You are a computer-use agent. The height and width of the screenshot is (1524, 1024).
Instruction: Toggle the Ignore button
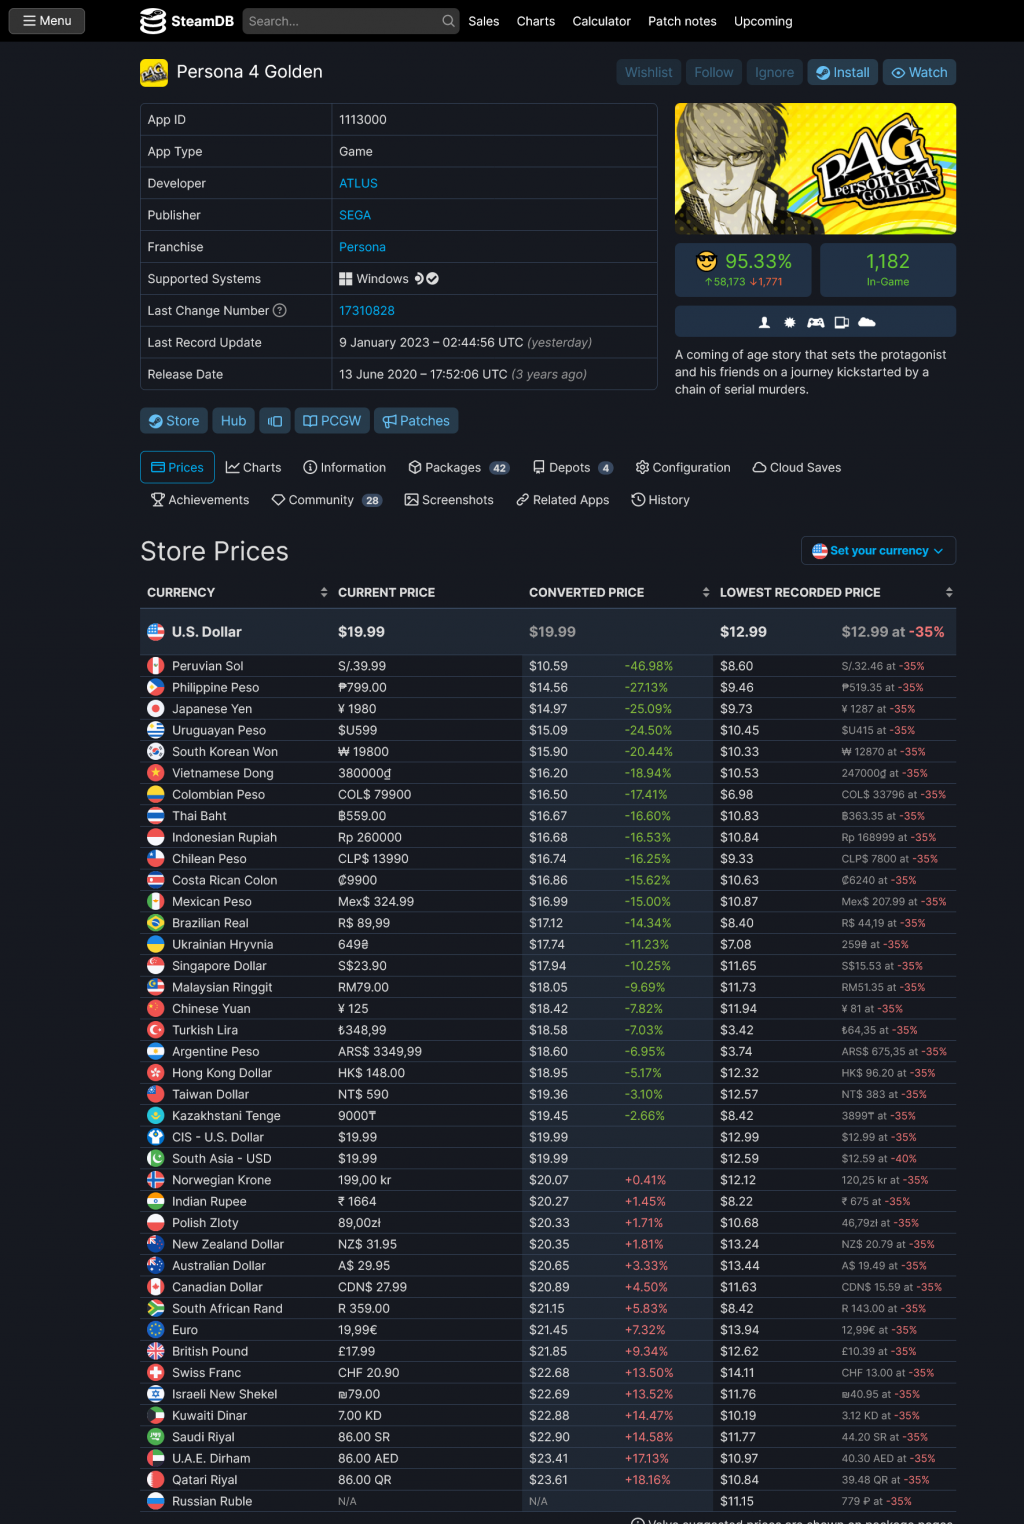[x=775, y=72]
